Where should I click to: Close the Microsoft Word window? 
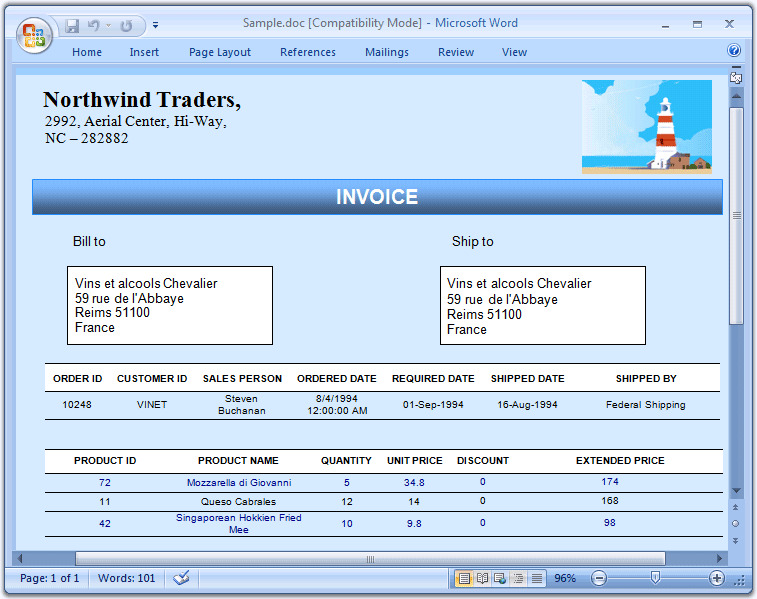tap(729, 24)
